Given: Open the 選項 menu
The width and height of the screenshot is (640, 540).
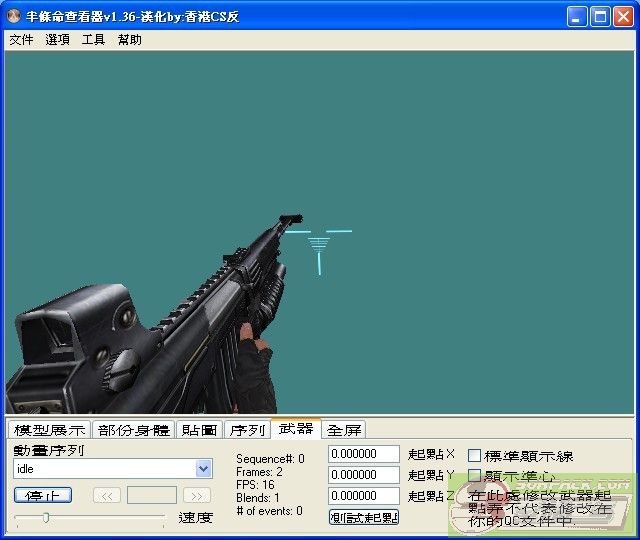Looking at the screenshot, I should click(x=57, y=40).
